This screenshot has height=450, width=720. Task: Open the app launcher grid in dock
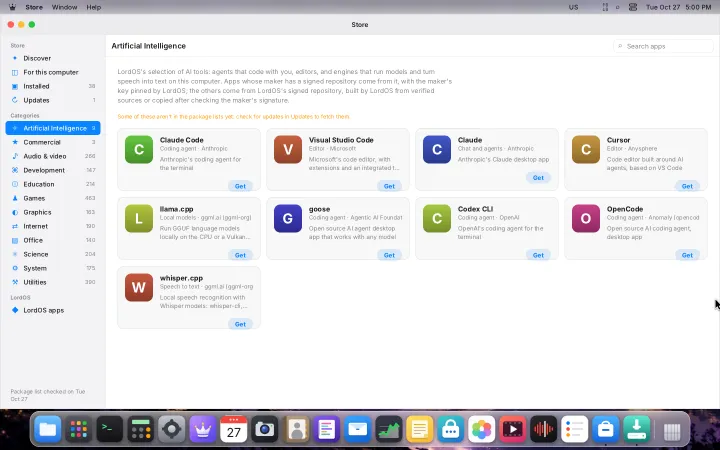(x=79, y=430)
